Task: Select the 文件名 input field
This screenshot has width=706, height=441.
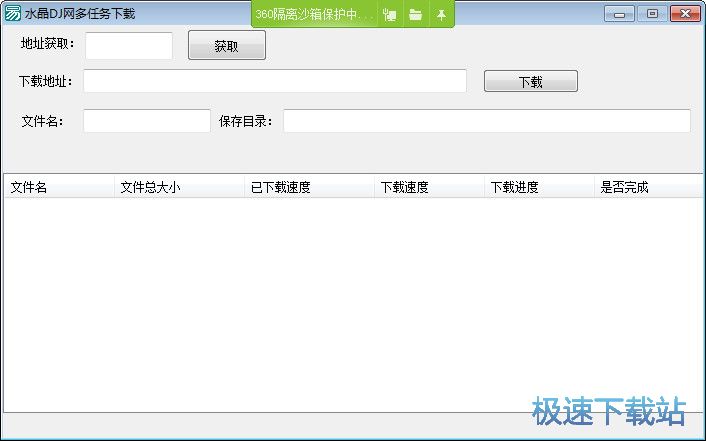Action: (147, 121)
